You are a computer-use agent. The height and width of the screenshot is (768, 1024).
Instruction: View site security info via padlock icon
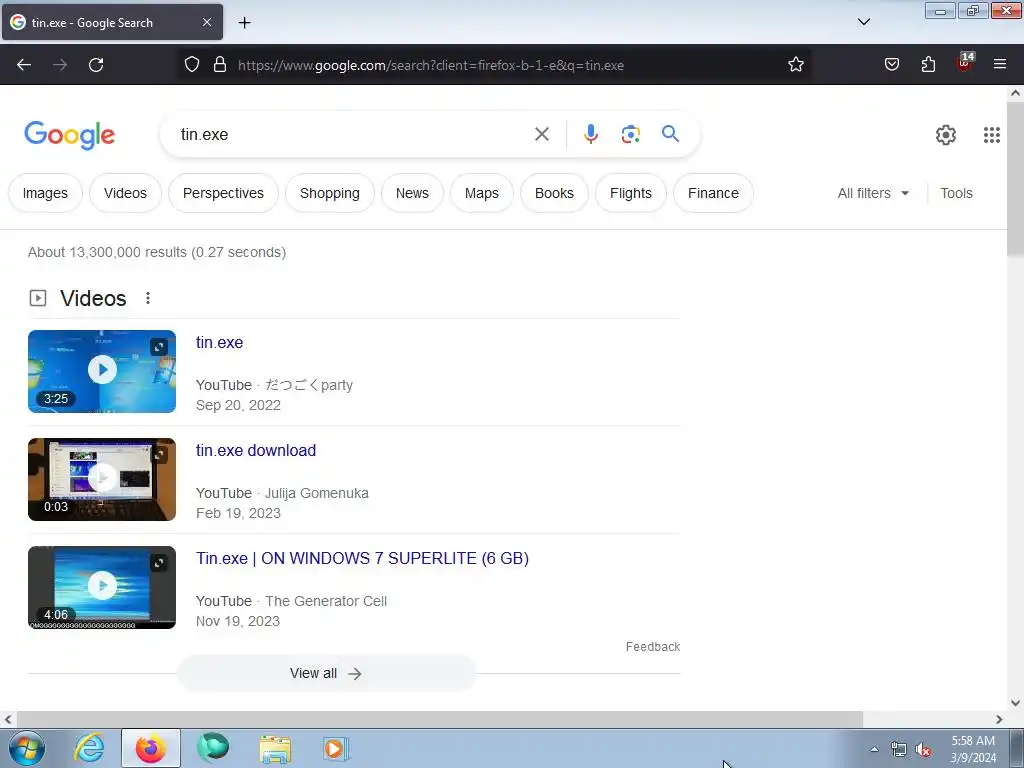point(220,65)
